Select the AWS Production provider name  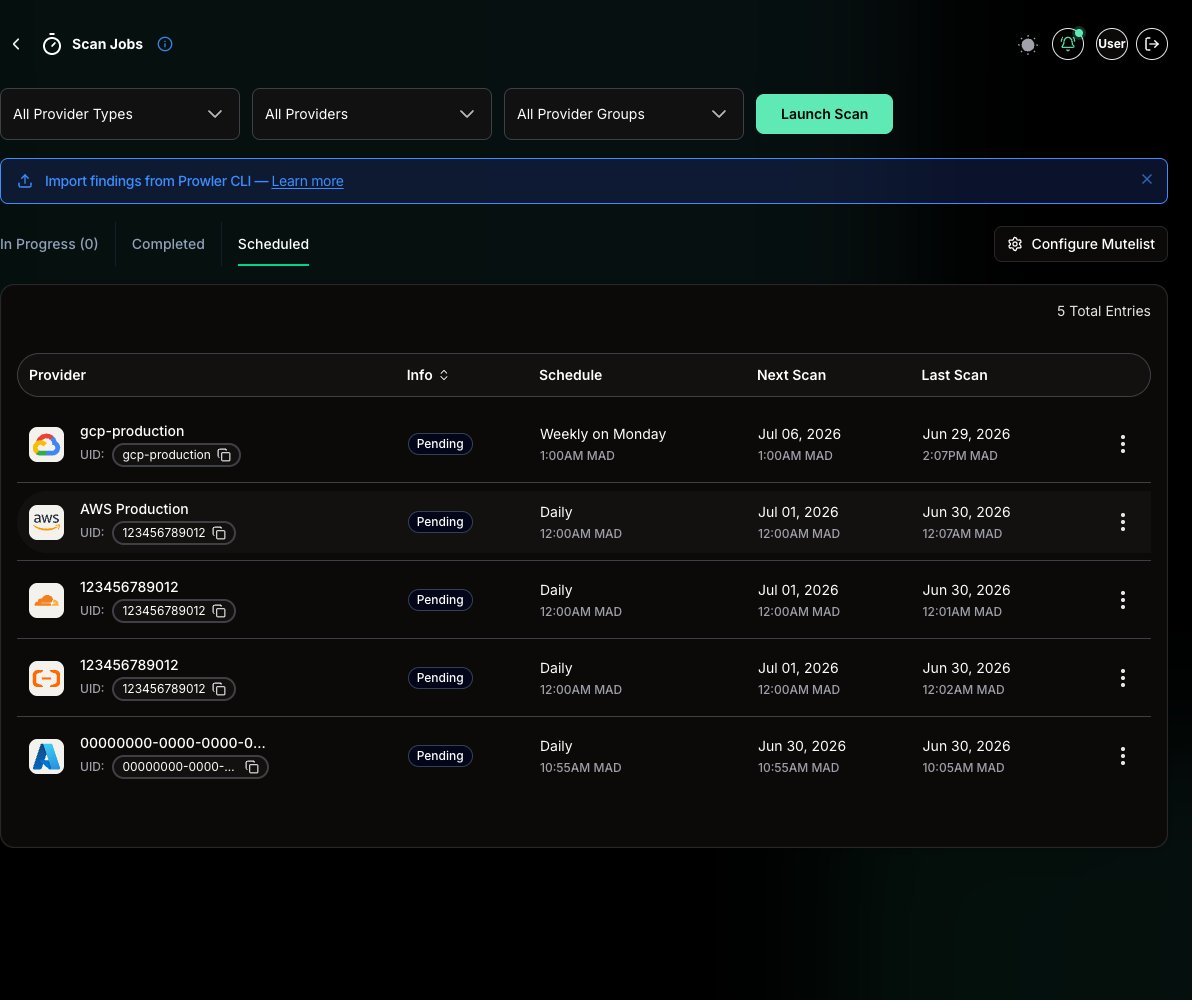(x=135, y=510)
